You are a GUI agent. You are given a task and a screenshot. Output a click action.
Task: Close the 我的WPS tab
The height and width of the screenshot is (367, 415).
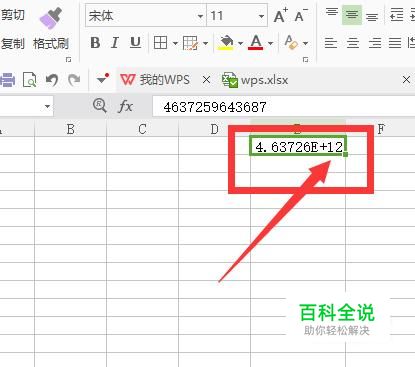pos(206,80)
